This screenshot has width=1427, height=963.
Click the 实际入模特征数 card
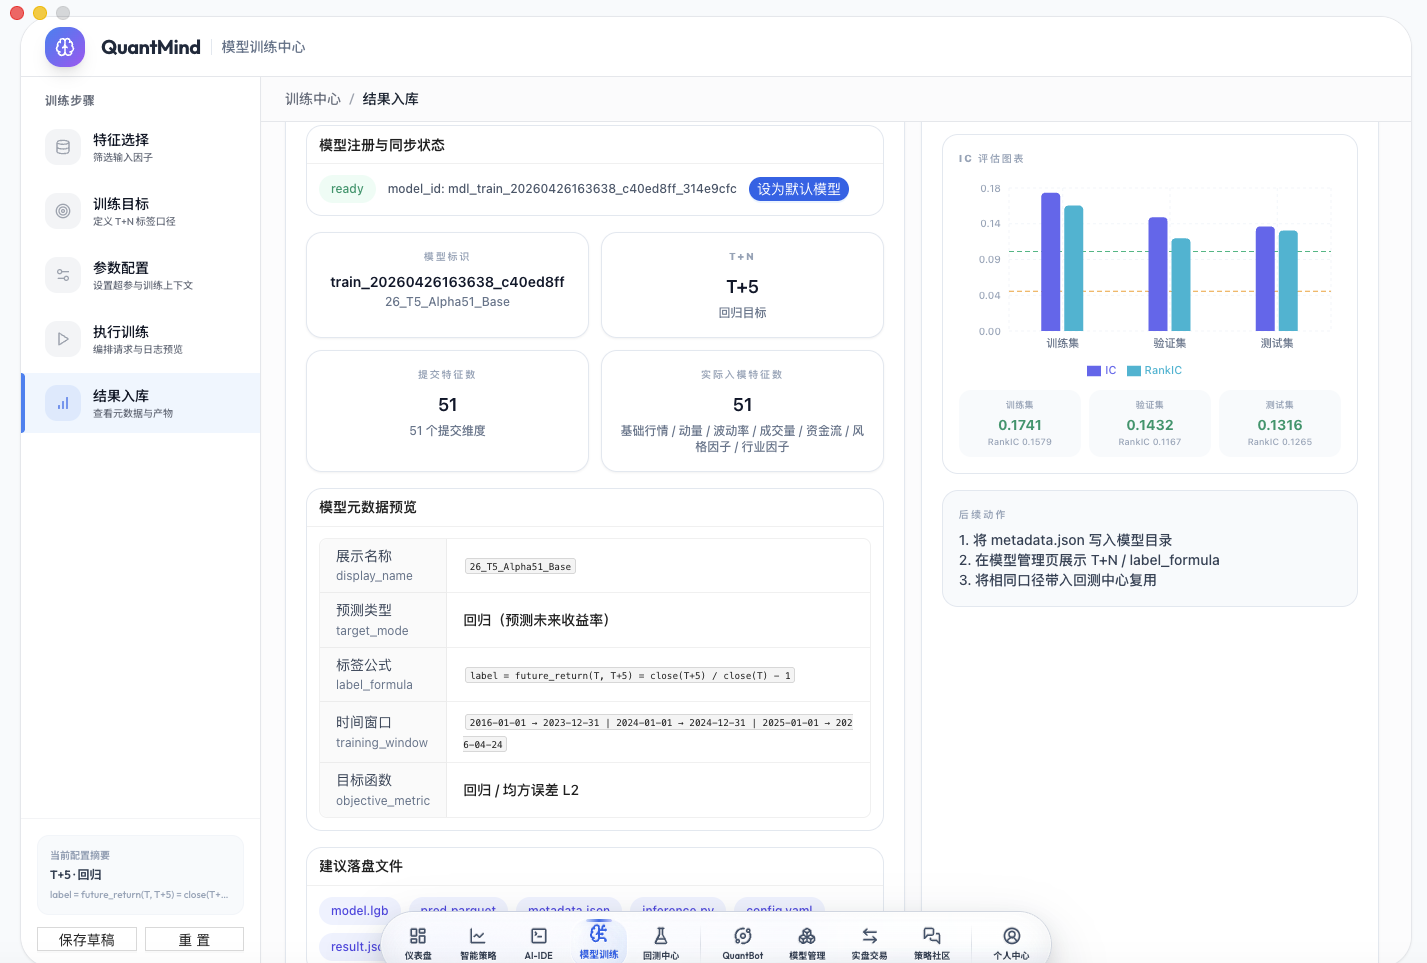point(742,411)
